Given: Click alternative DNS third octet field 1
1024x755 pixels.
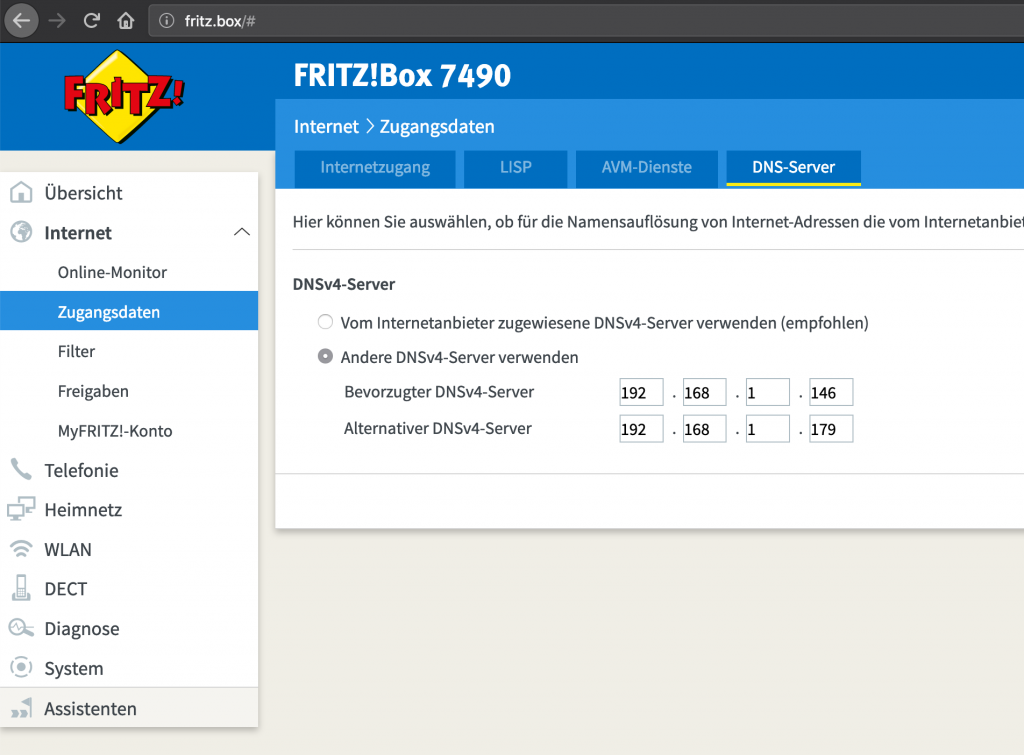Looking at the screenshot, I should pyautogui.click(x=768, y=429).
